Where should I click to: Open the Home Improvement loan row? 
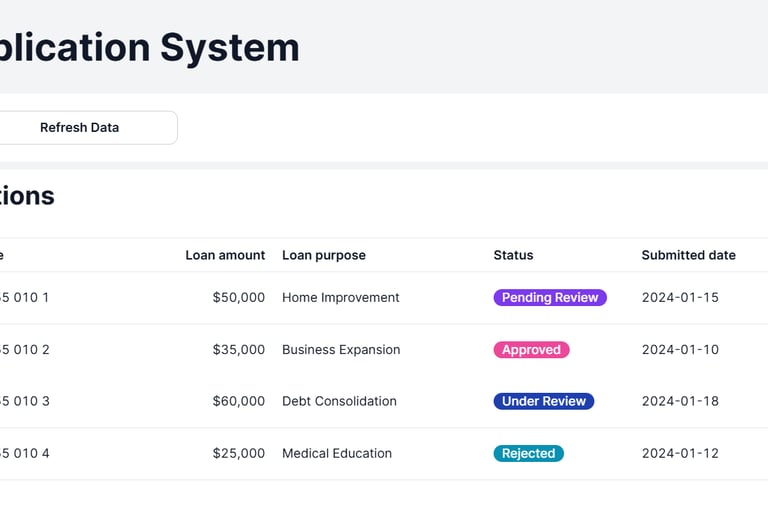tap(340, 297)
